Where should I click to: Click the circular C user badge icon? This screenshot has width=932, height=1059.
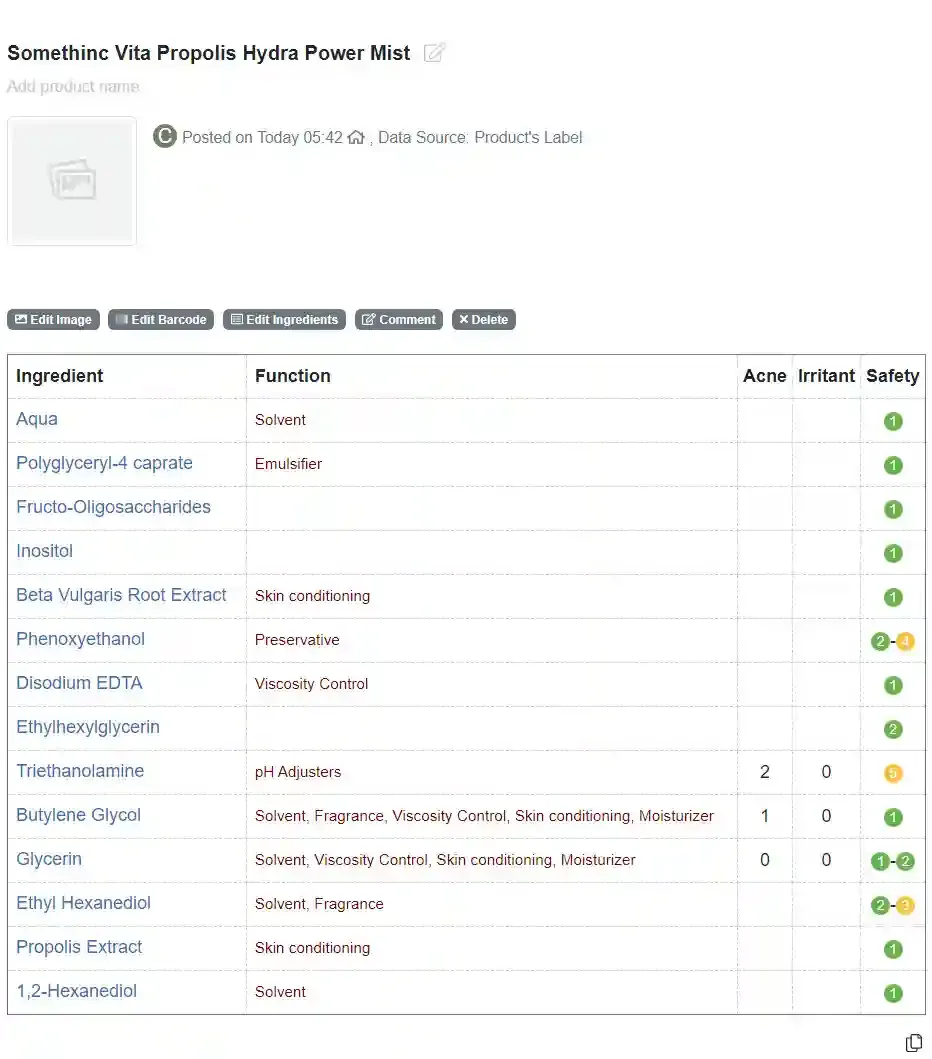165,136
